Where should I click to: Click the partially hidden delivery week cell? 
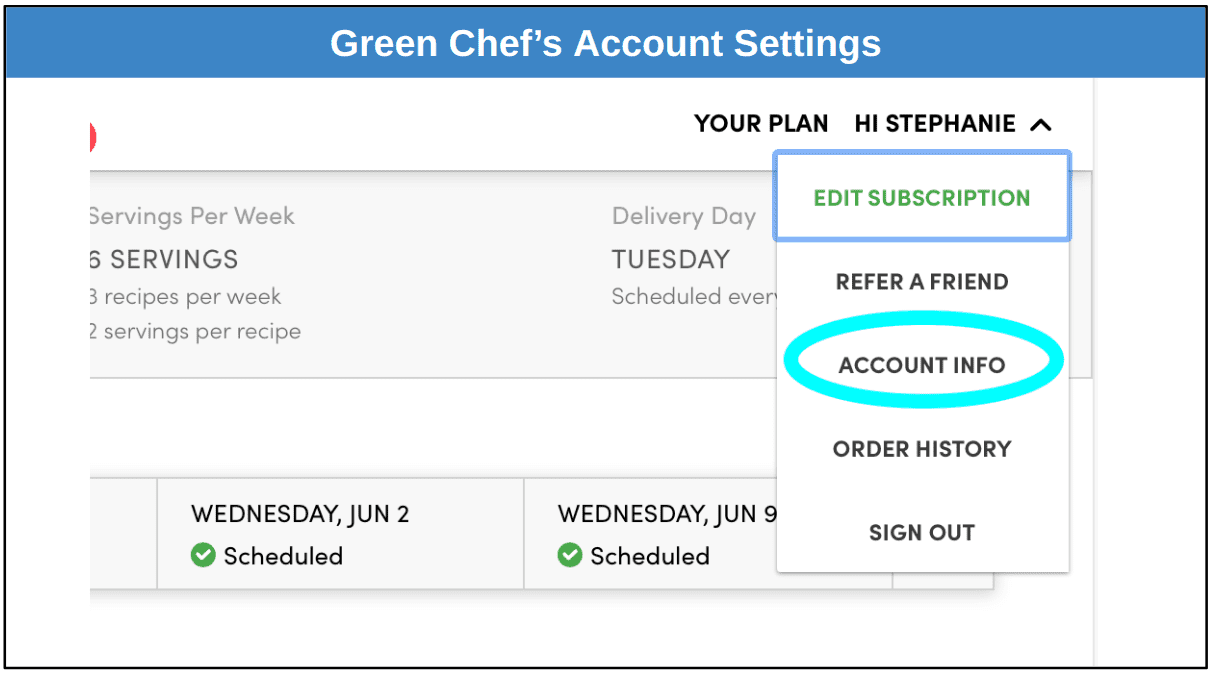[x=123, y=533]
